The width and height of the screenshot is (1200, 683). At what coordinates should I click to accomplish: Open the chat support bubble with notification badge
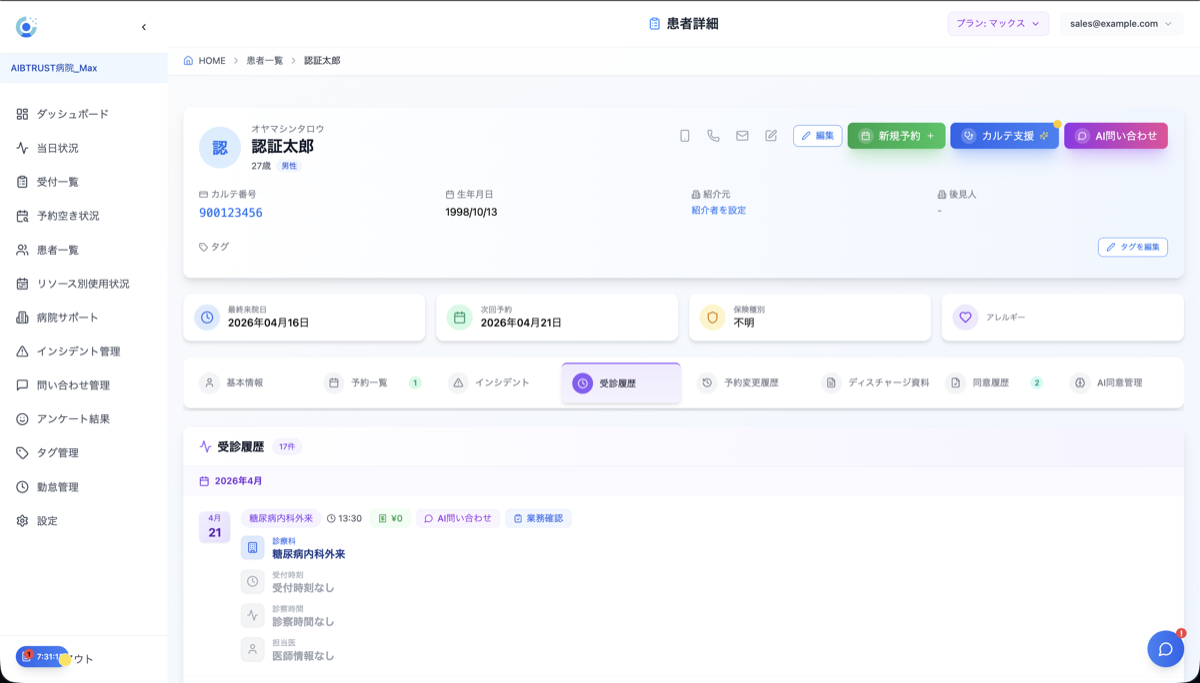[x=1165, y=648]
